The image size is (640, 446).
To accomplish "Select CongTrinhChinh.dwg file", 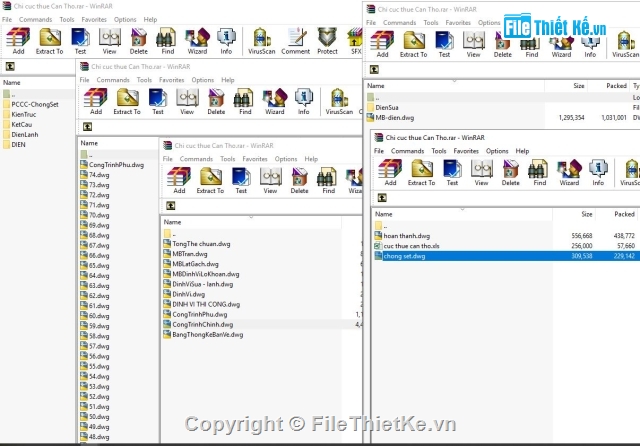I will (x=198, y=324).
